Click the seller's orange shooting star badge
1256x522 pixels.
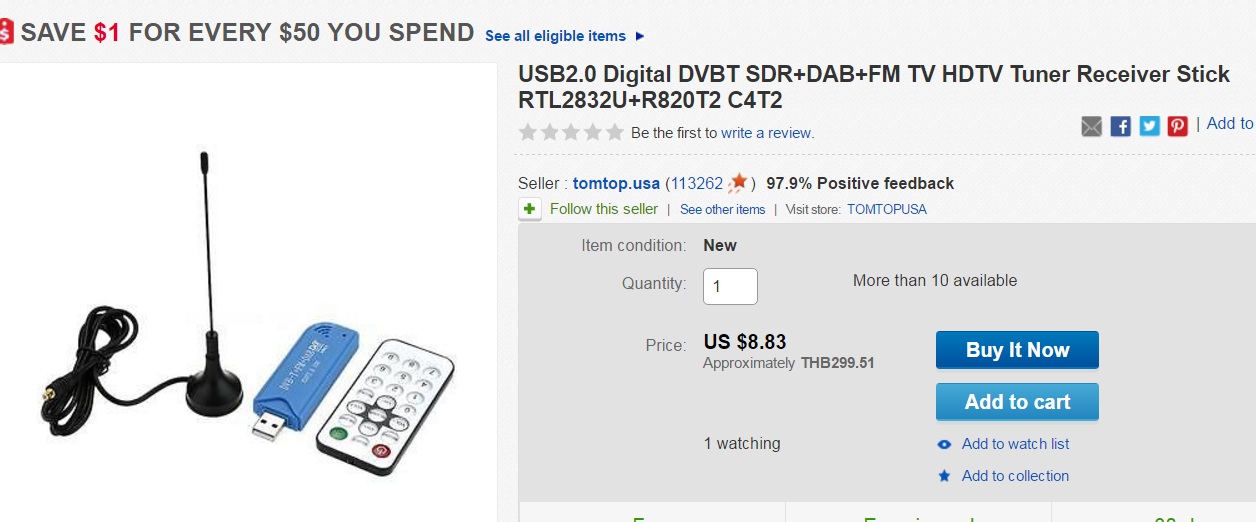pos(739,183)
